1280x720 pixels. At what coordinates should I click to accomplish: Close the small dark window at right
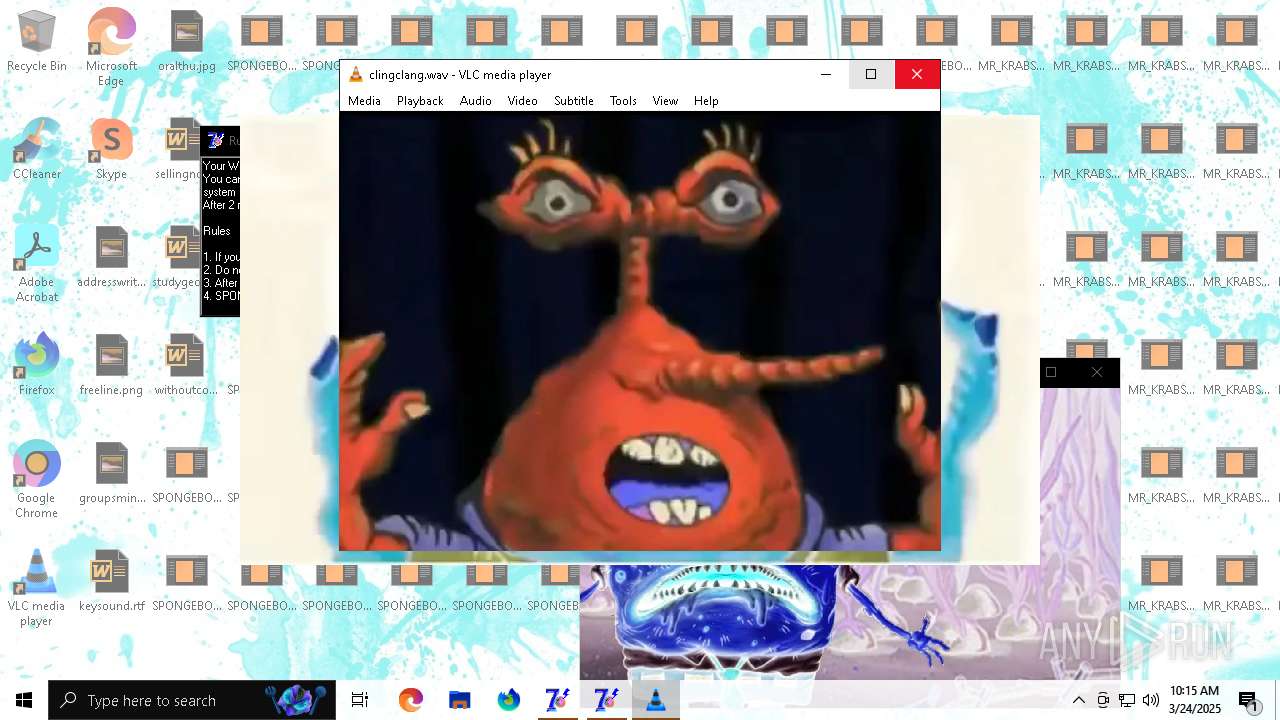tap(1097, 372)
